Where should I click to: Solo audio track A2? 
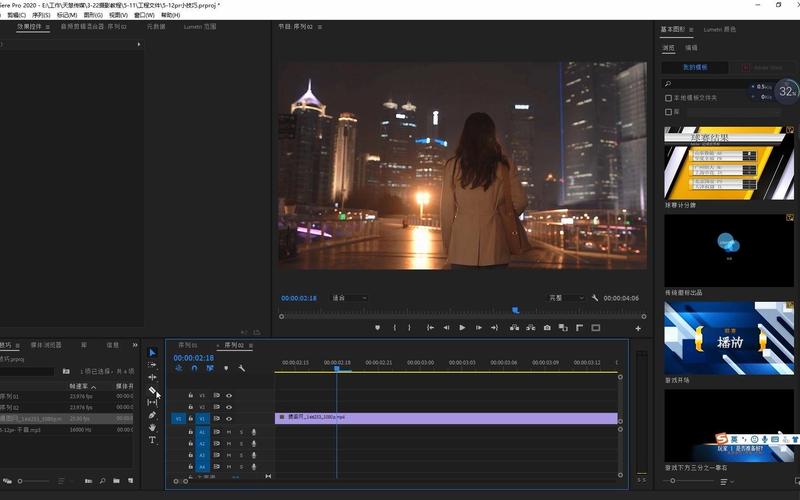click(x=241, y=444)
